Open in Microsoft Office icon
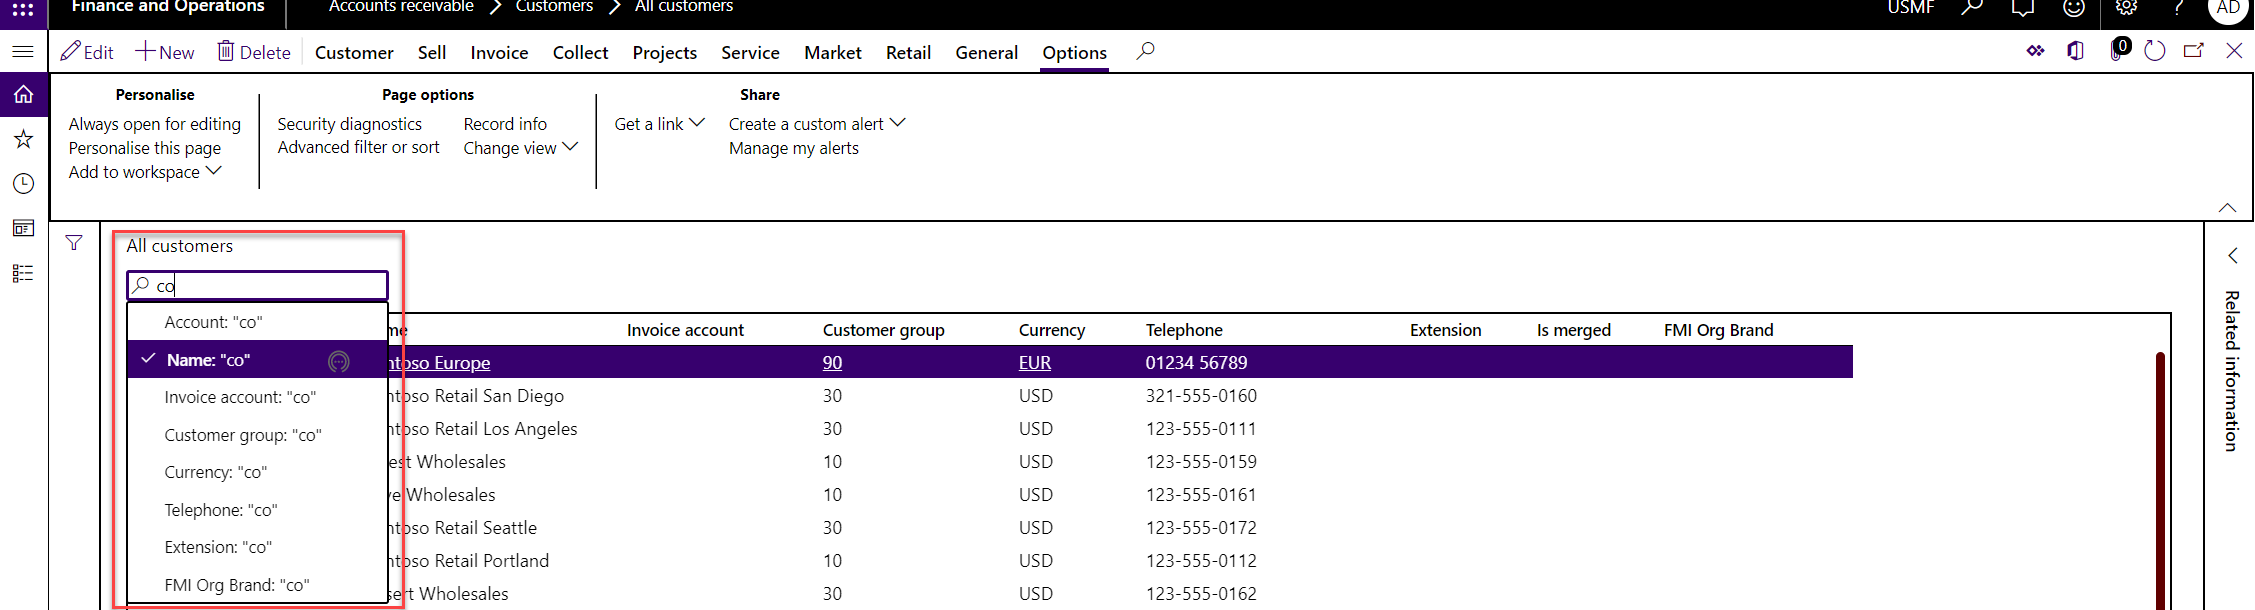 (2076, 51)
